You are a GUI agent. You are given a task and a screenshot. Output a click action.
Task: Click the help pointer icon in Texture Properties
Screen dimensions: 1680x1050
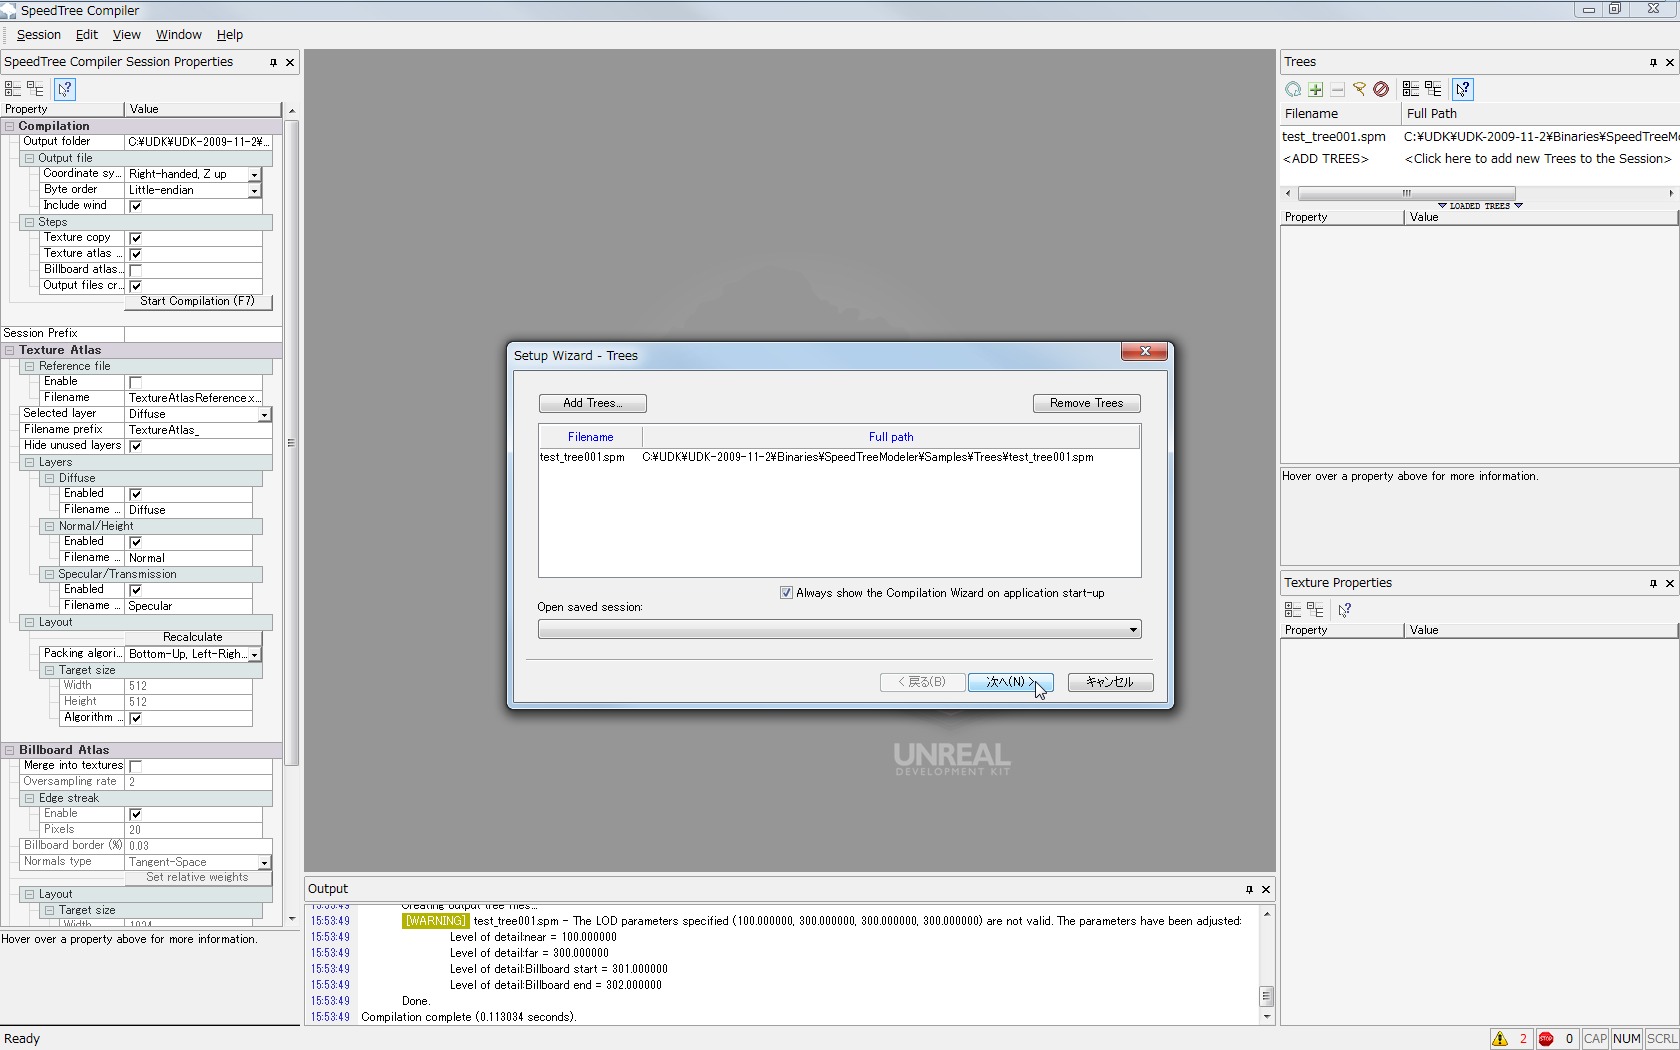[x=1345, y=610]
